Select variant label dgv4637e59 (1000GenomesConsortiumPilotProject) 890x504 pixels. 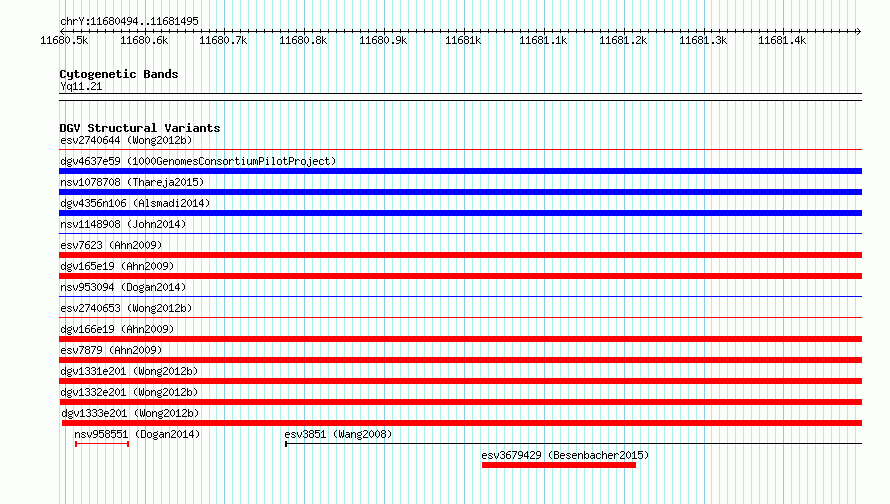coord(198,161)
